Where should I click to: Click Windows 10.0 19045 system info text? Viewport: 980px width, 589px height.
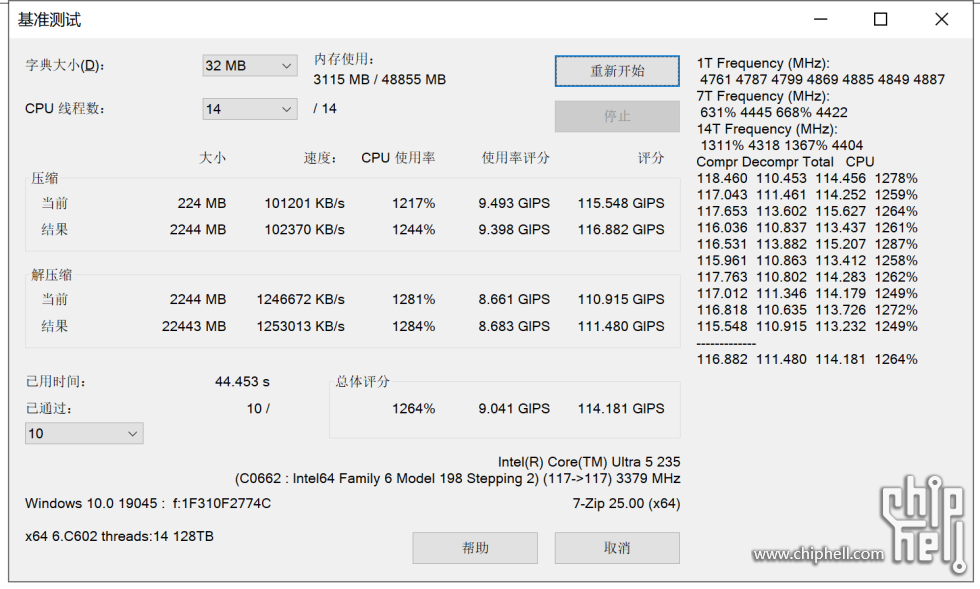[148, 503]
